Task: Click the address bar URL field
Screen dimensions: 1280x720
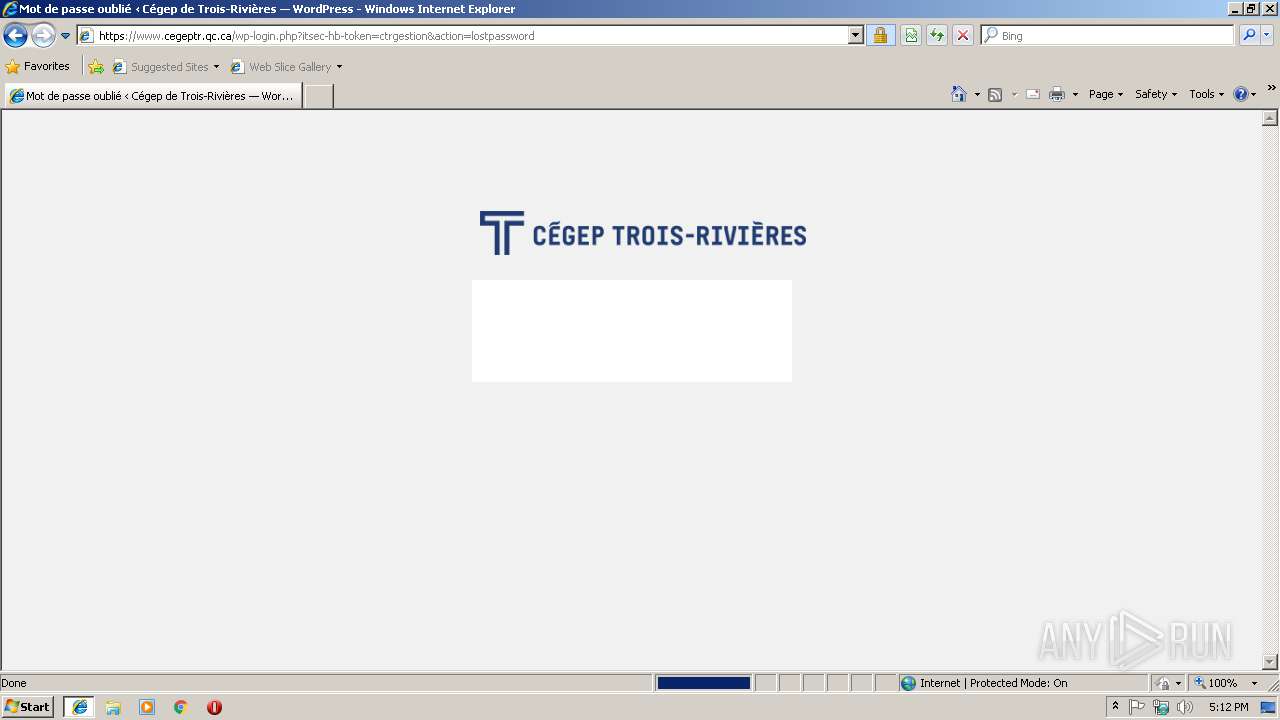Action: point(463,36)
